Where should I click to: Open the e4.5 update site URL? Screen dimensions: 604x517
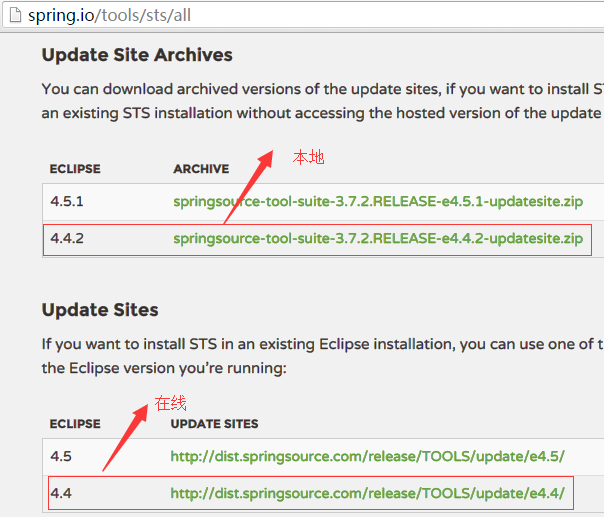[367, 457]
